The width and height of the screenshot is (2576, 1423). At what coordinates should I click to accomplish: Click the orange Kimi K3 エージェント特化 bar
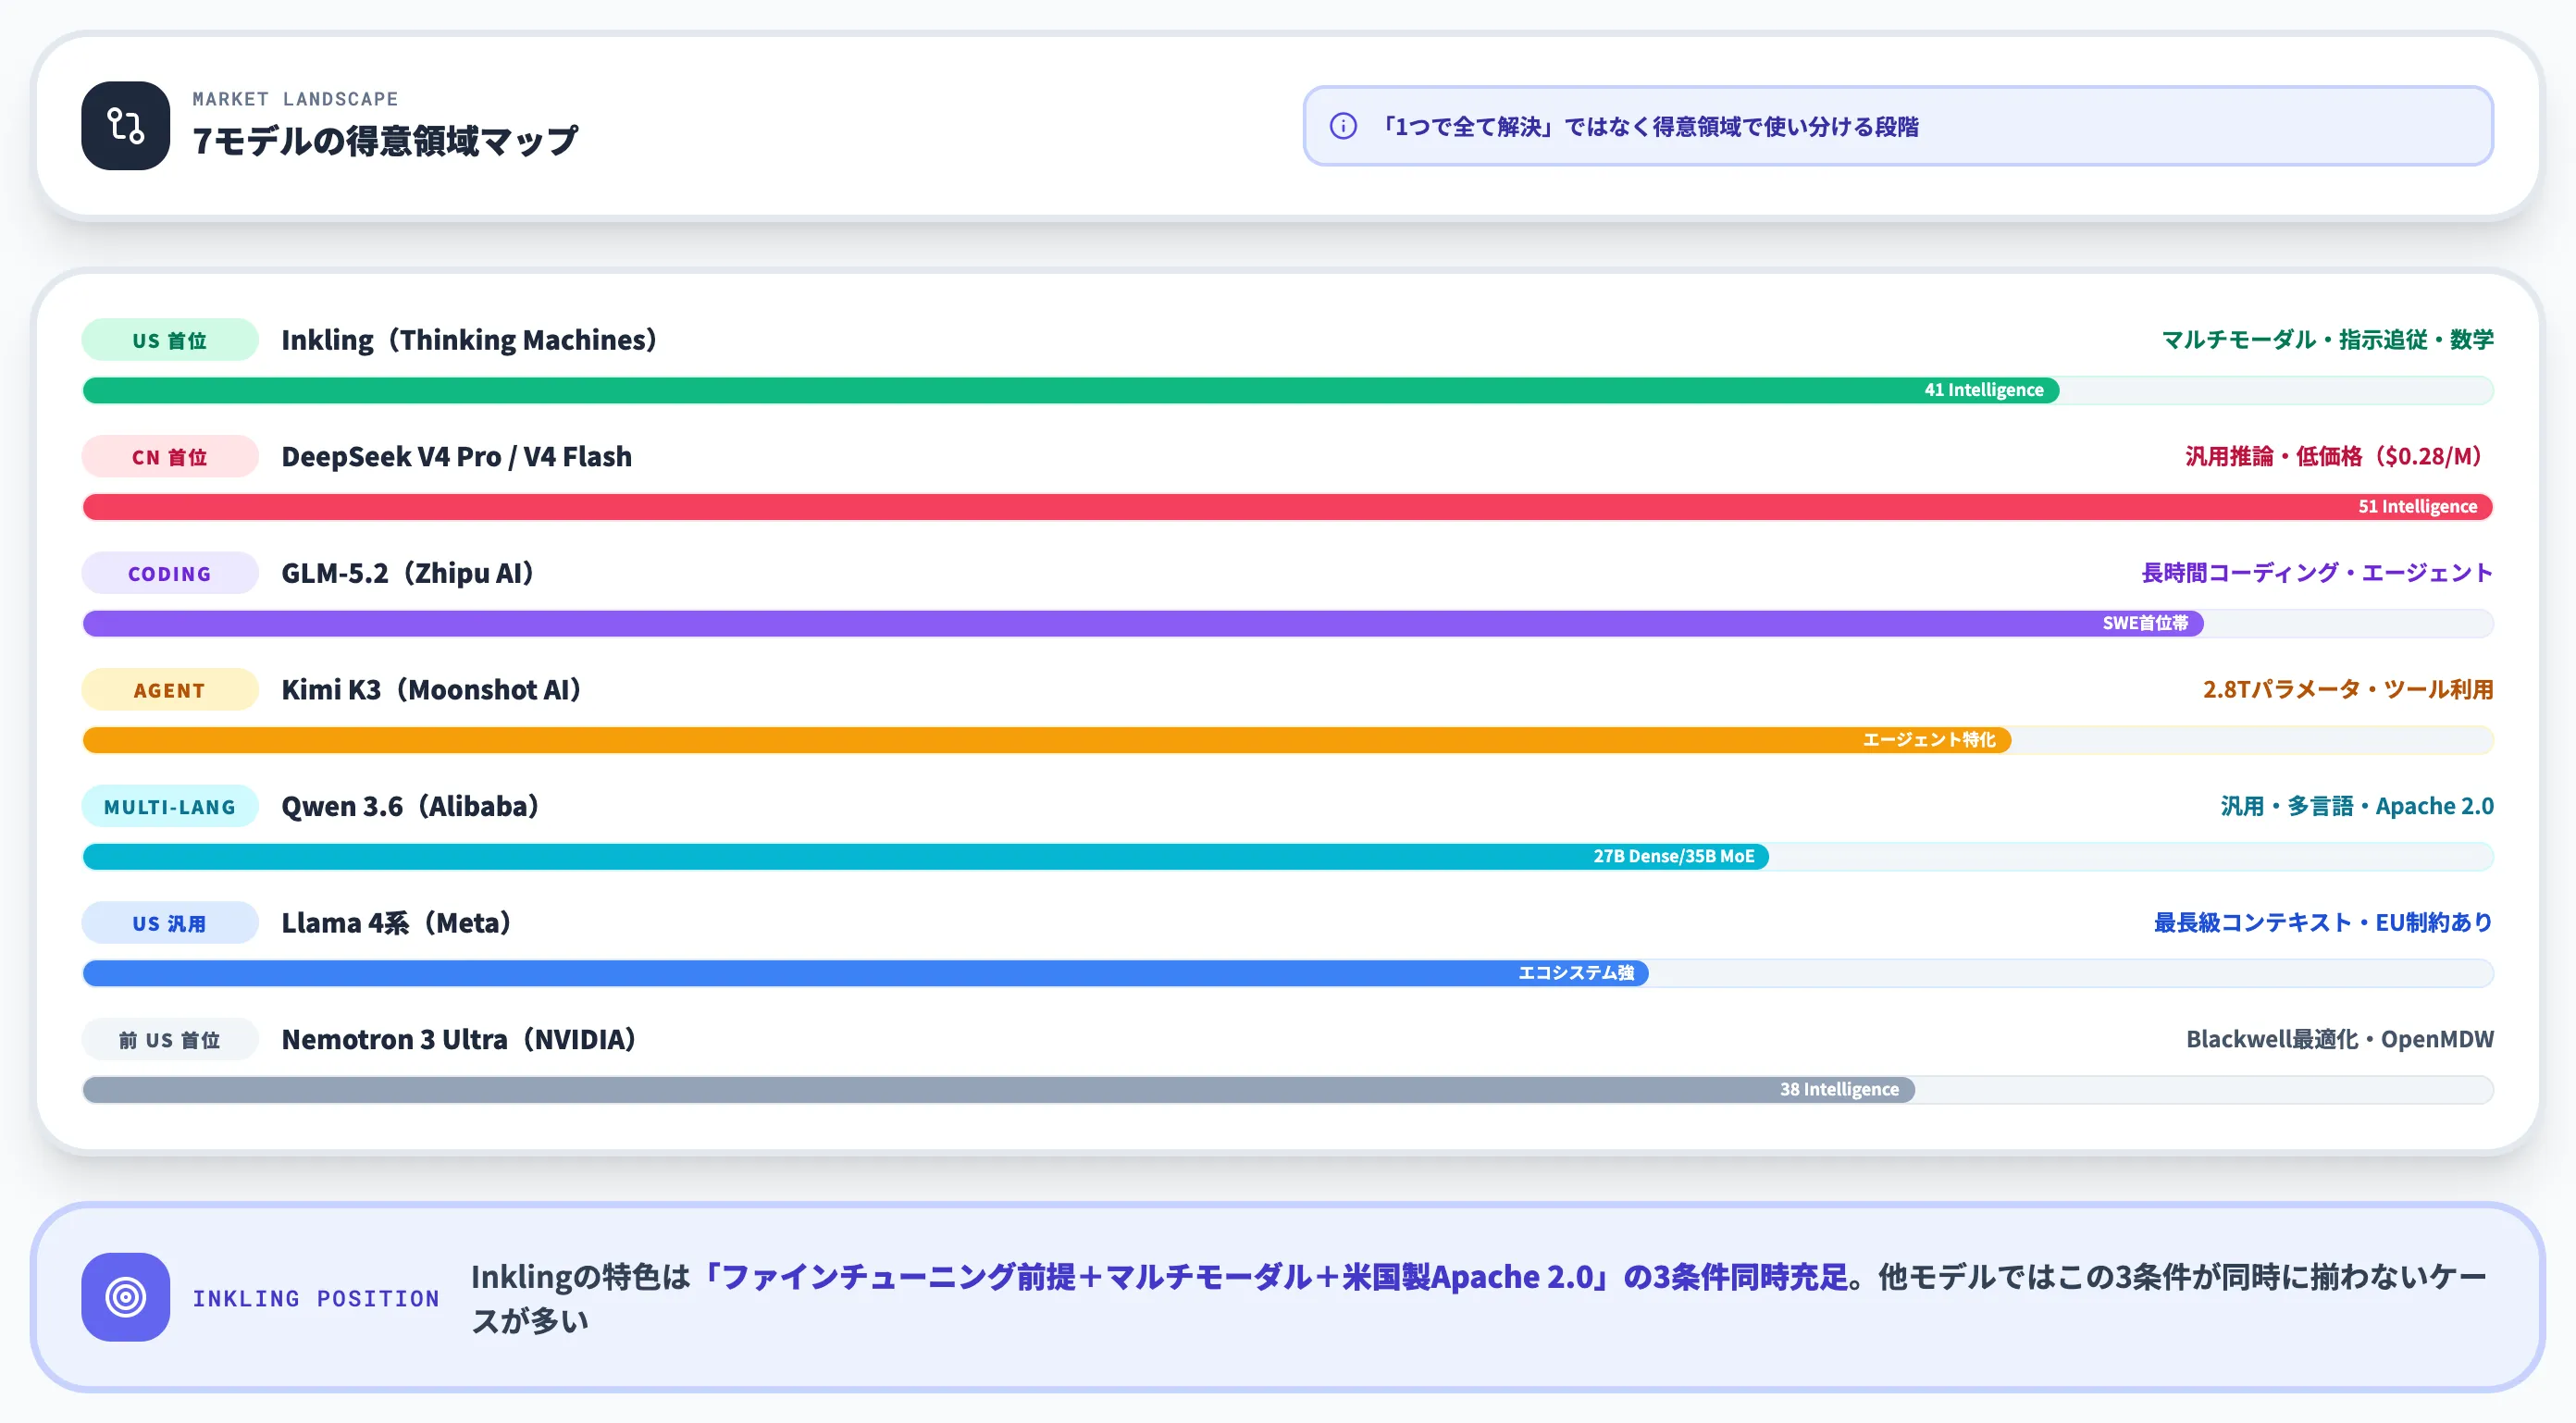pos(1046,740)
